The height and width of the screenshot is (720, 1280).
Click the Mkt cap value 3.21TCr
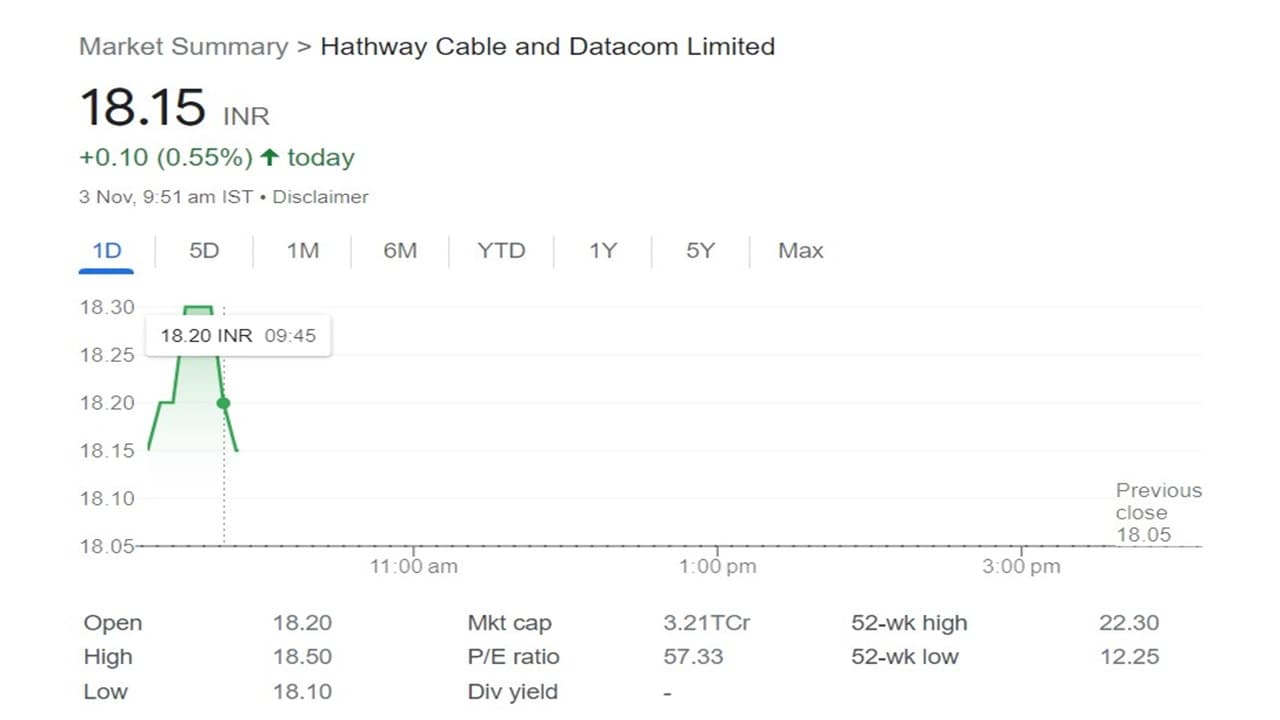(706, 623)
